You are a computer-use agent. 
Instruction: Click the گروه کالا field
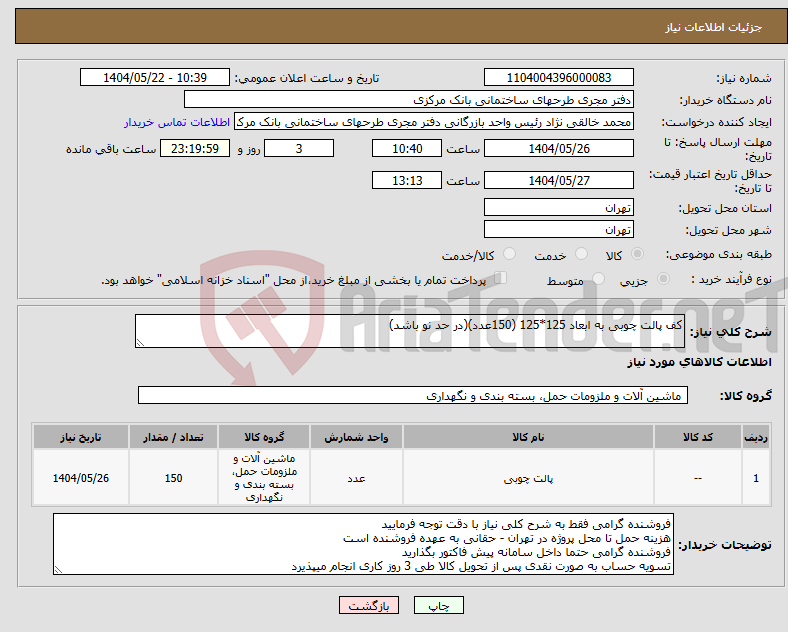[413, 396]
